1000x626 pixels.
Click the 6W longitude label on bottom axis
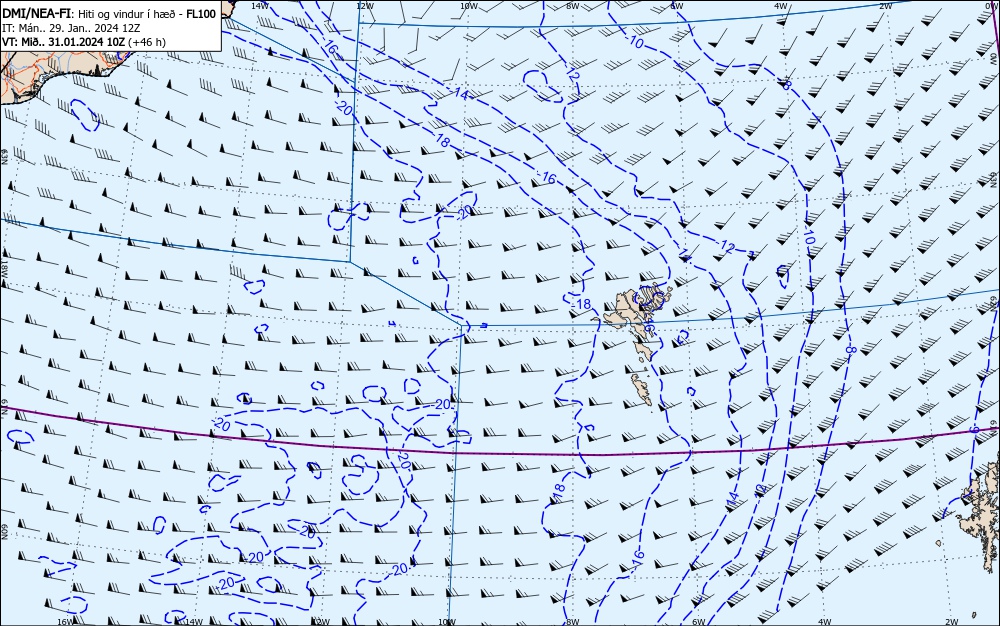click(x=698, y=622)
